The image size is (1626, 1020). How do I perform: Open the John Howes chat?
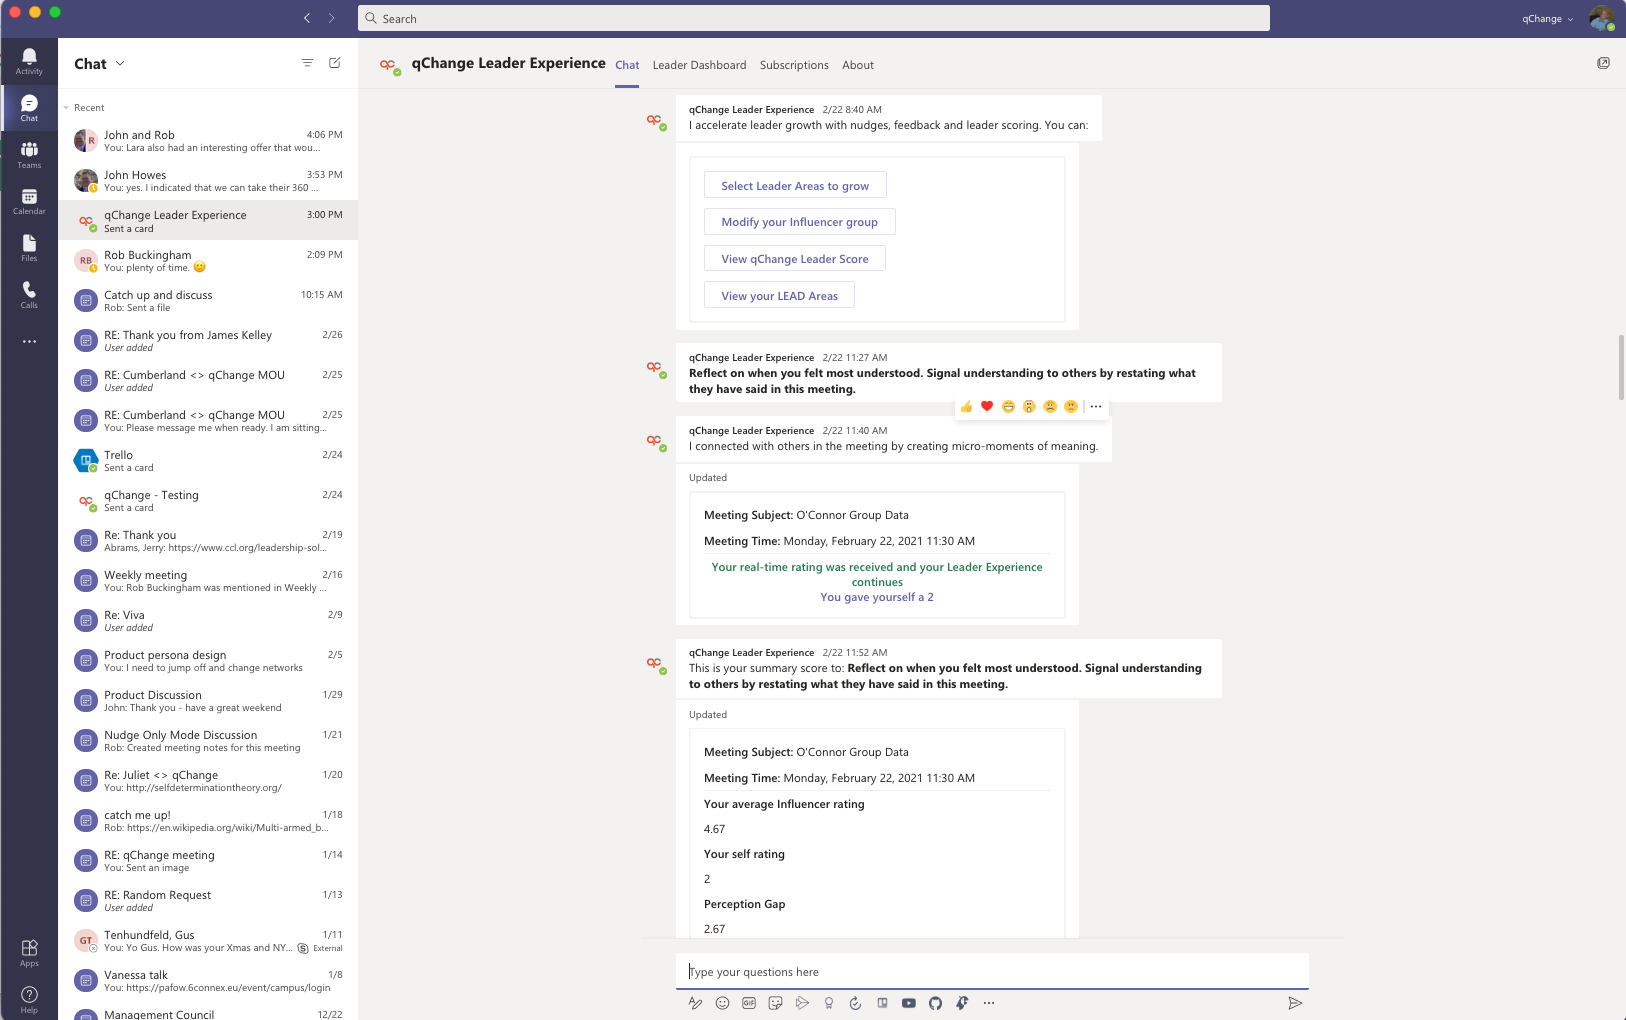[208, 180]
